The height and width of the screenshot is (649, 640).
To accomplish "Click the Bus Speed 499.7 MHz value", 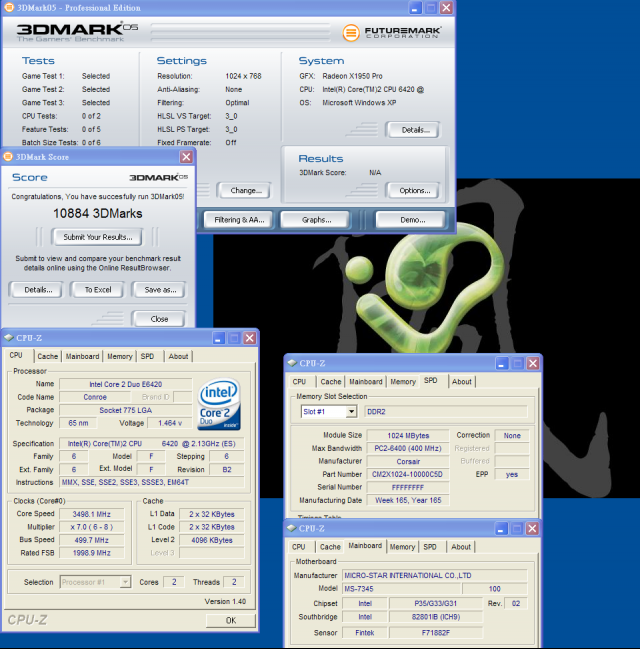I will click(91, 540).
